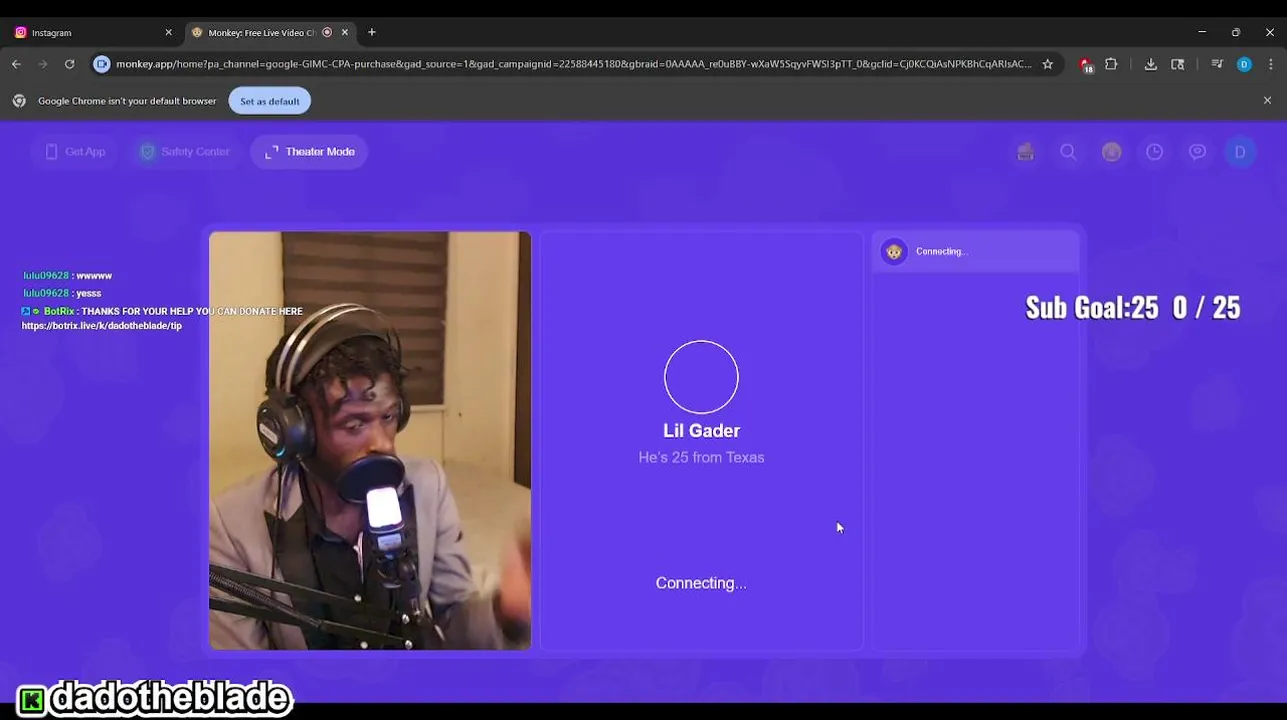
Task: Open the Safety Center
Action: tap(185, 152)
